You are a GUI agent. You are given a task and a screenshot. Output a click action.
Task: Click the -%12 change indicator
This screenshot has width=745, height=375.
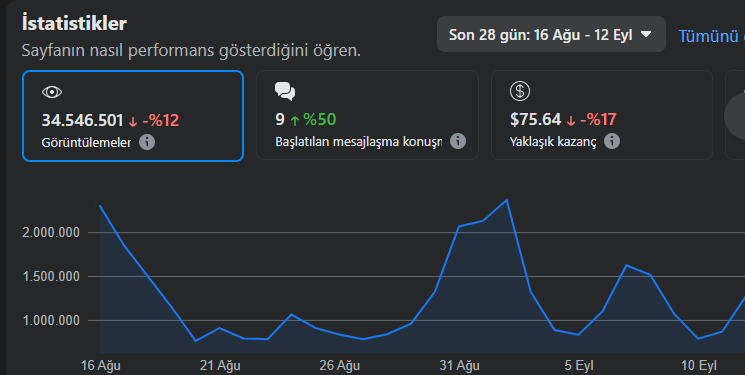point(161,120)
